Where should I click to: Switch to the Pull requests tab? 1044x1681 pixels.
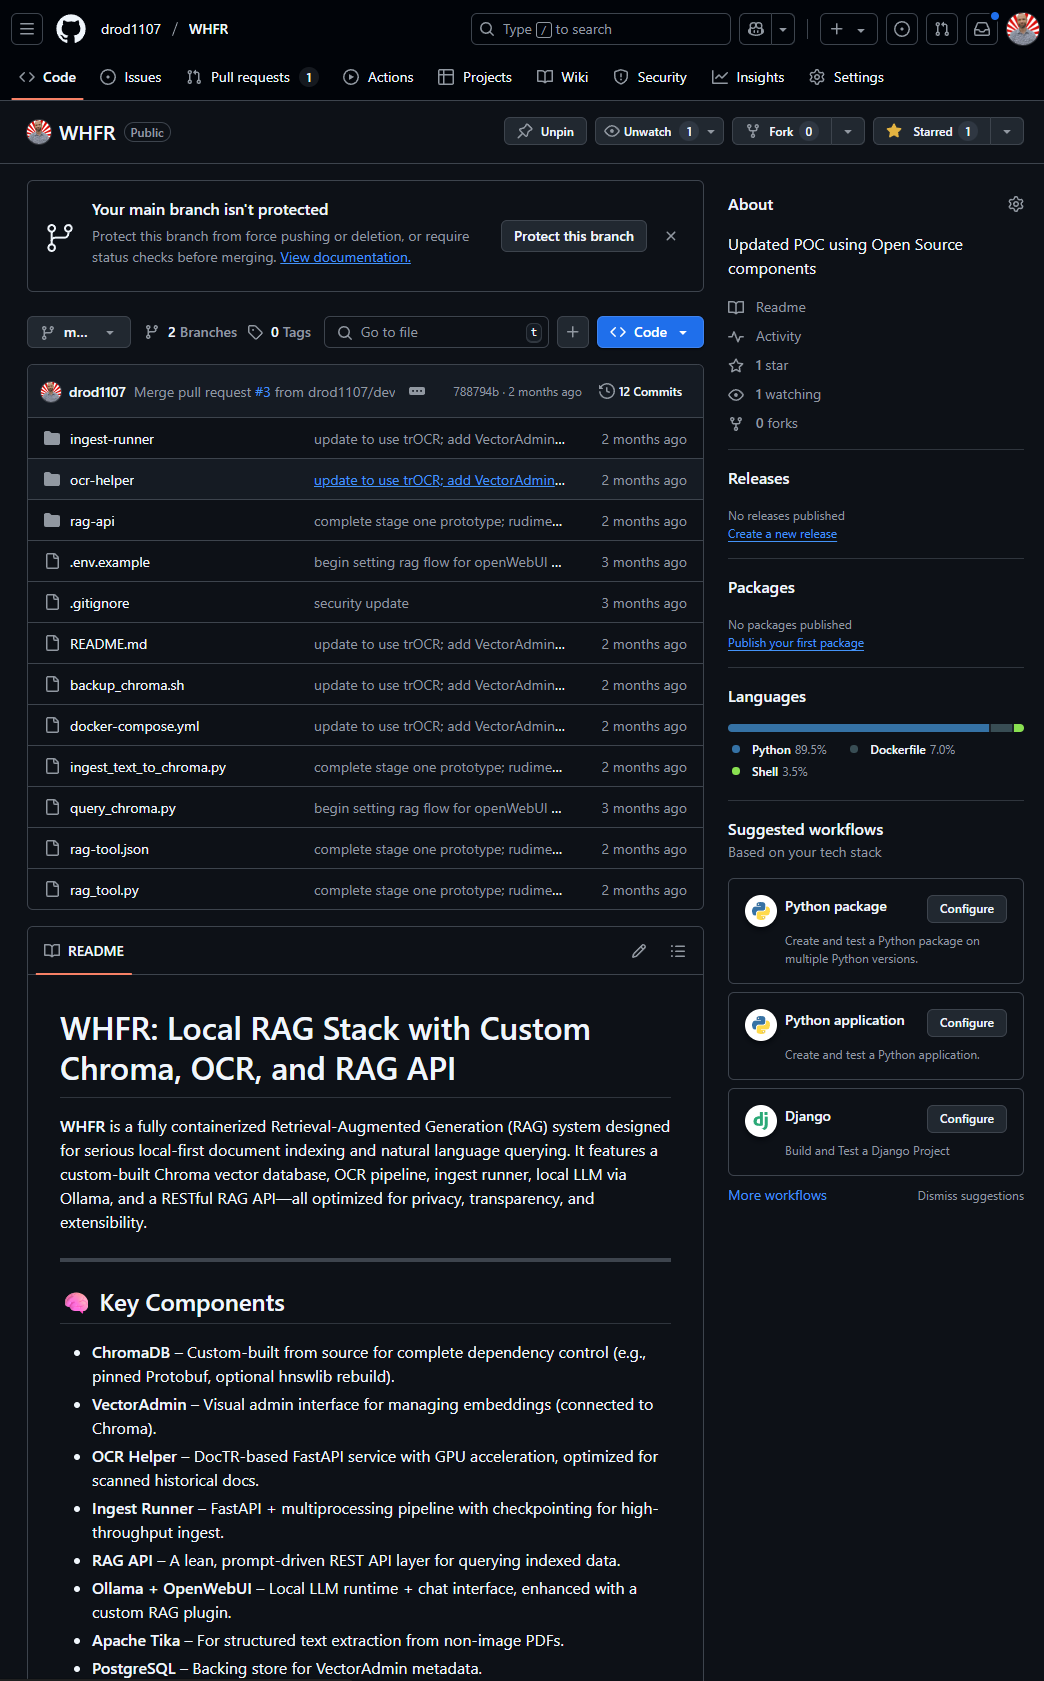(250, 77)
